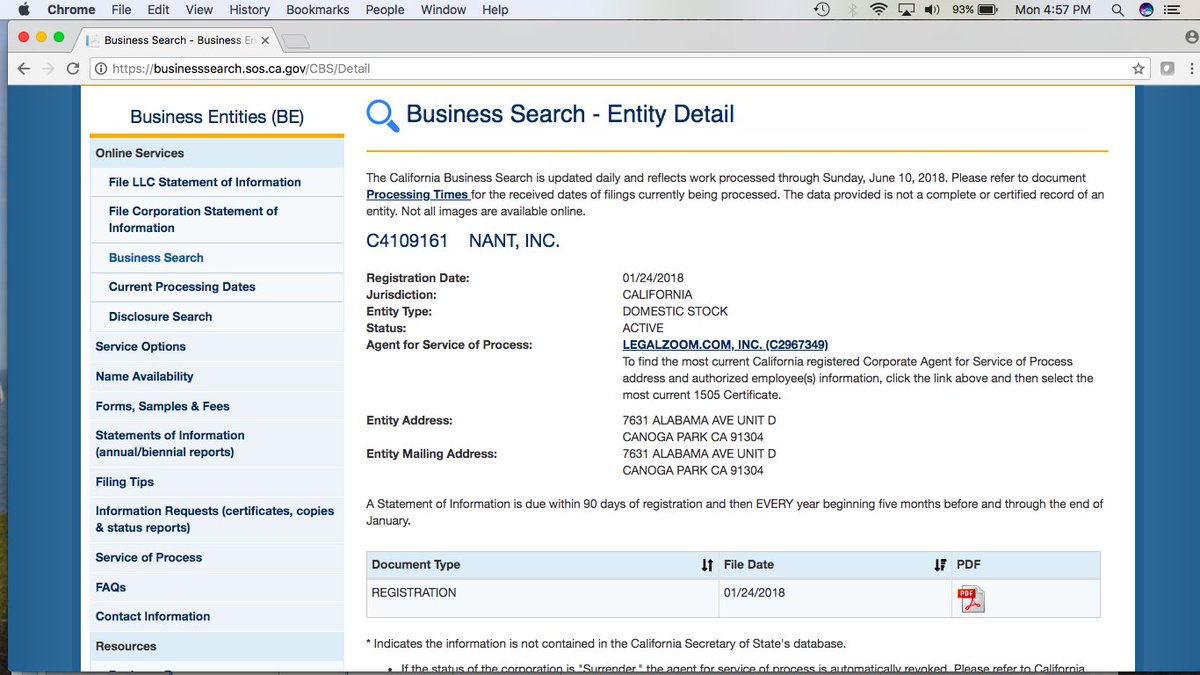The height and width of the screenshot is (675, 1200).
Task: Reload the current page
Action: [72, 69]
